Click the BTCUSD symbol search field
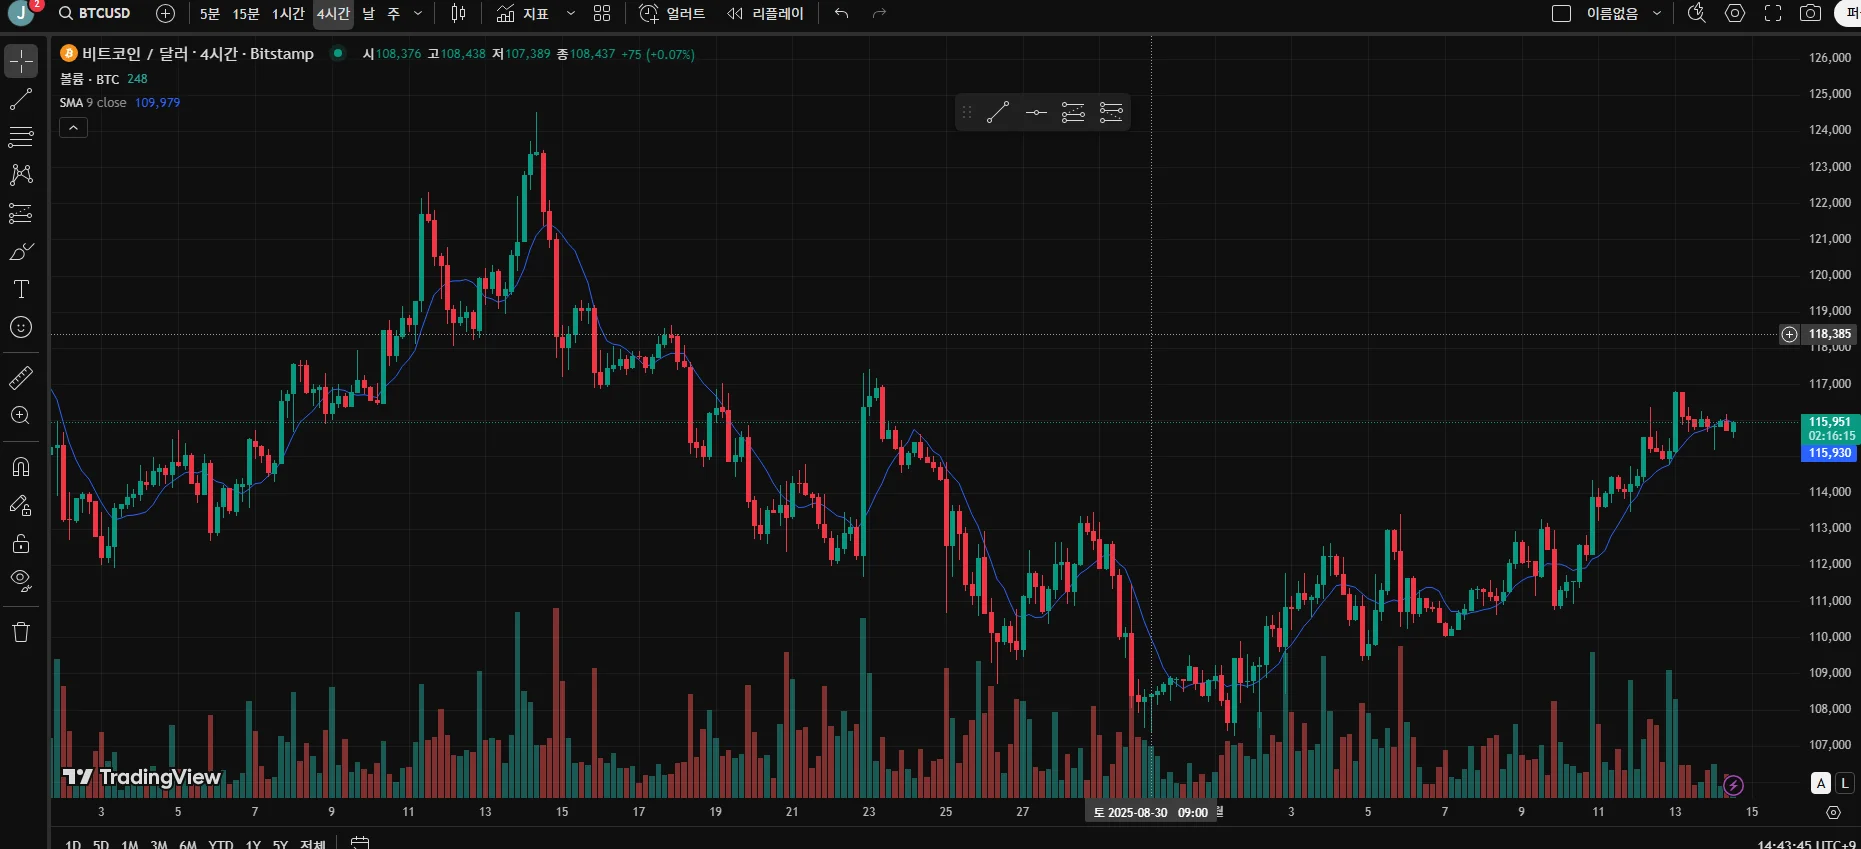 (95, 13)
